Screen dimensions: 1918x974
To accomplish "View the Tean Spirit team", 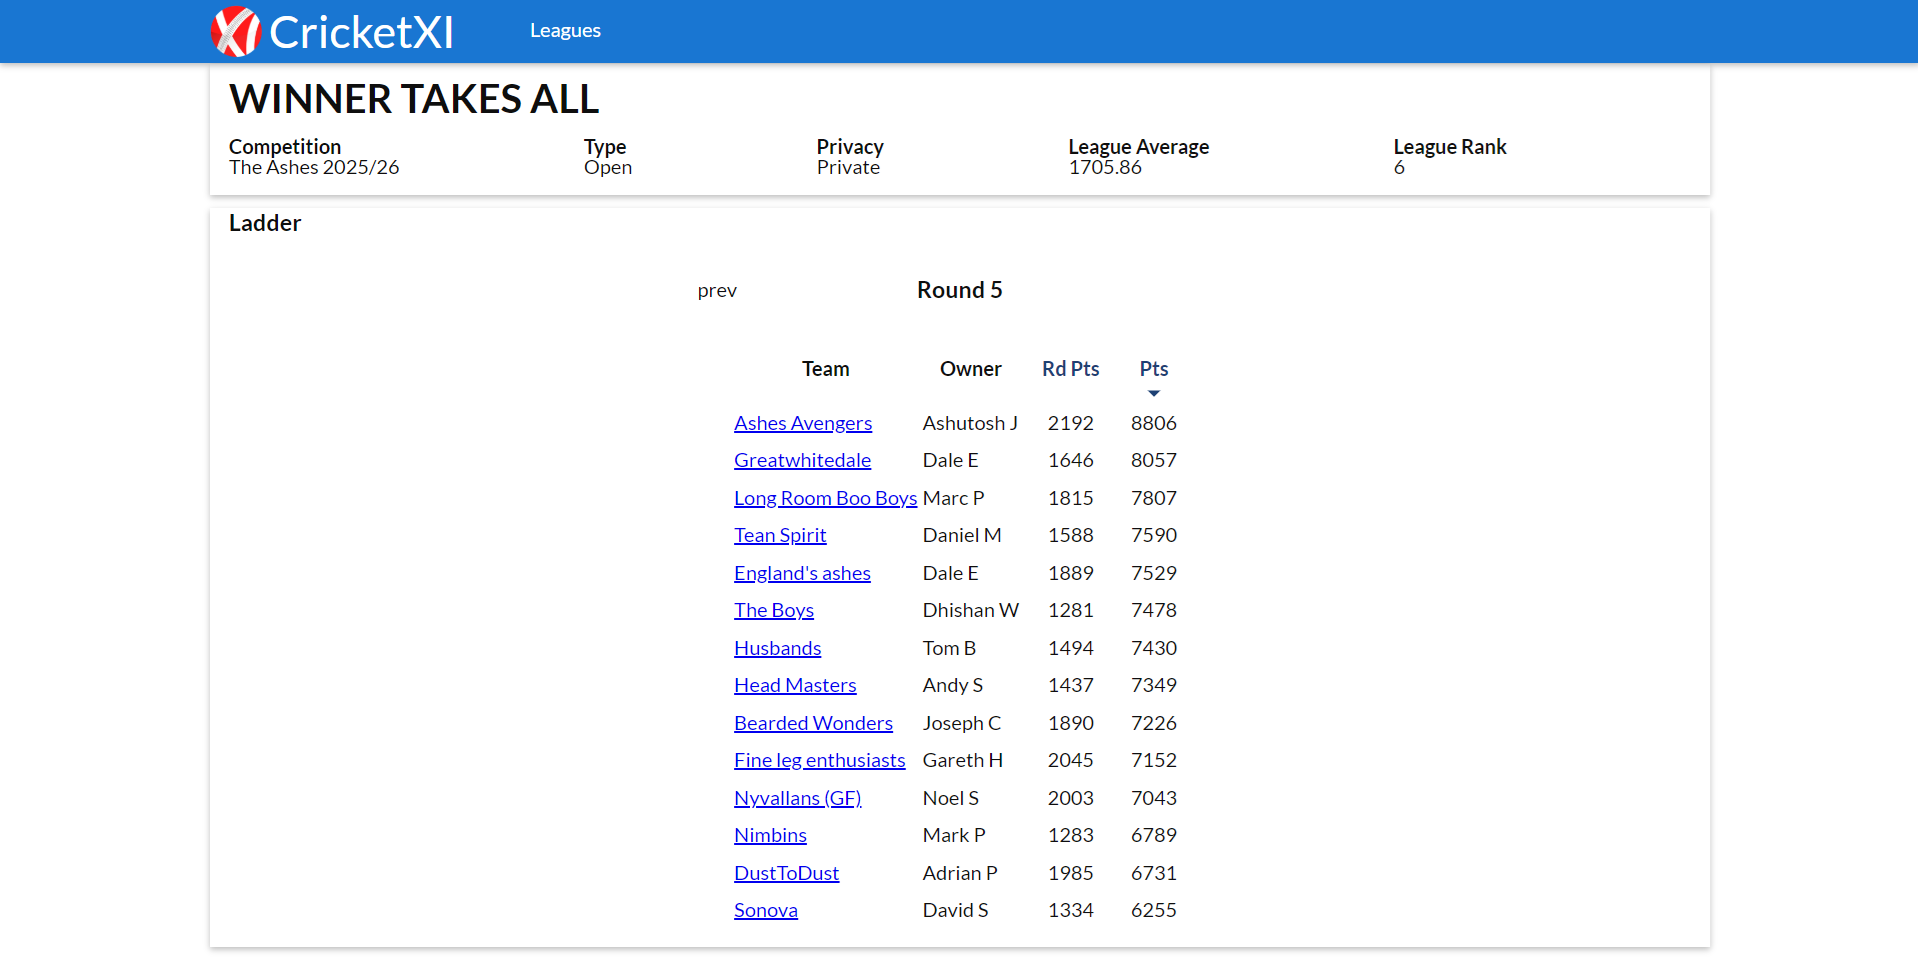I will pos(780,535).
